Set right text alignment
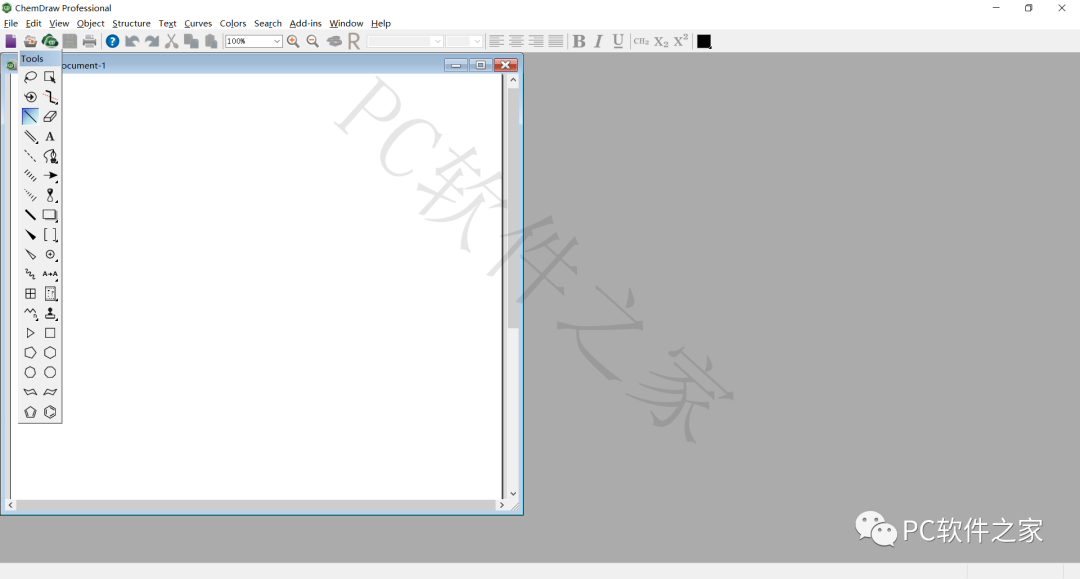Screen dimensions: 1080x579 [x=536, y=41]
